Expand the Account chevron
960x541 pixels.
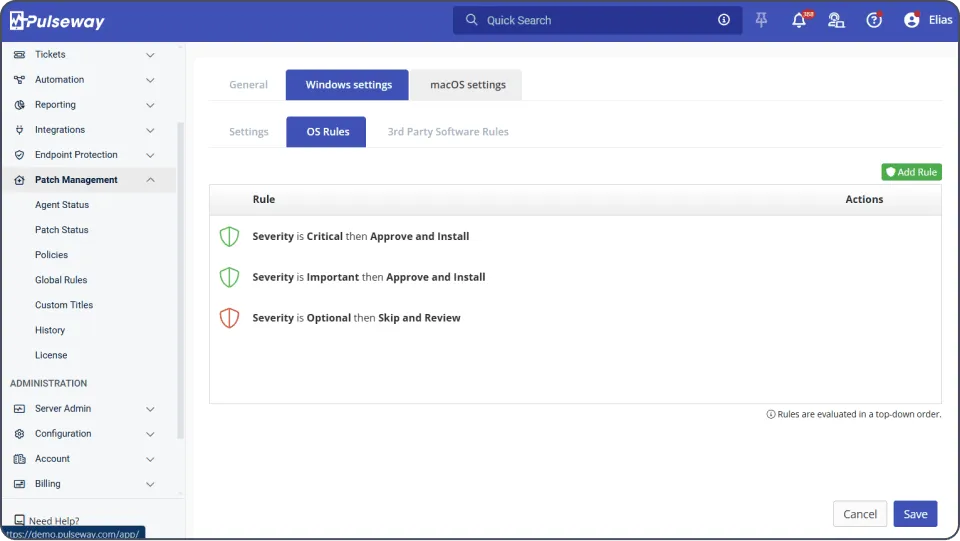click(x=150, y=459)
